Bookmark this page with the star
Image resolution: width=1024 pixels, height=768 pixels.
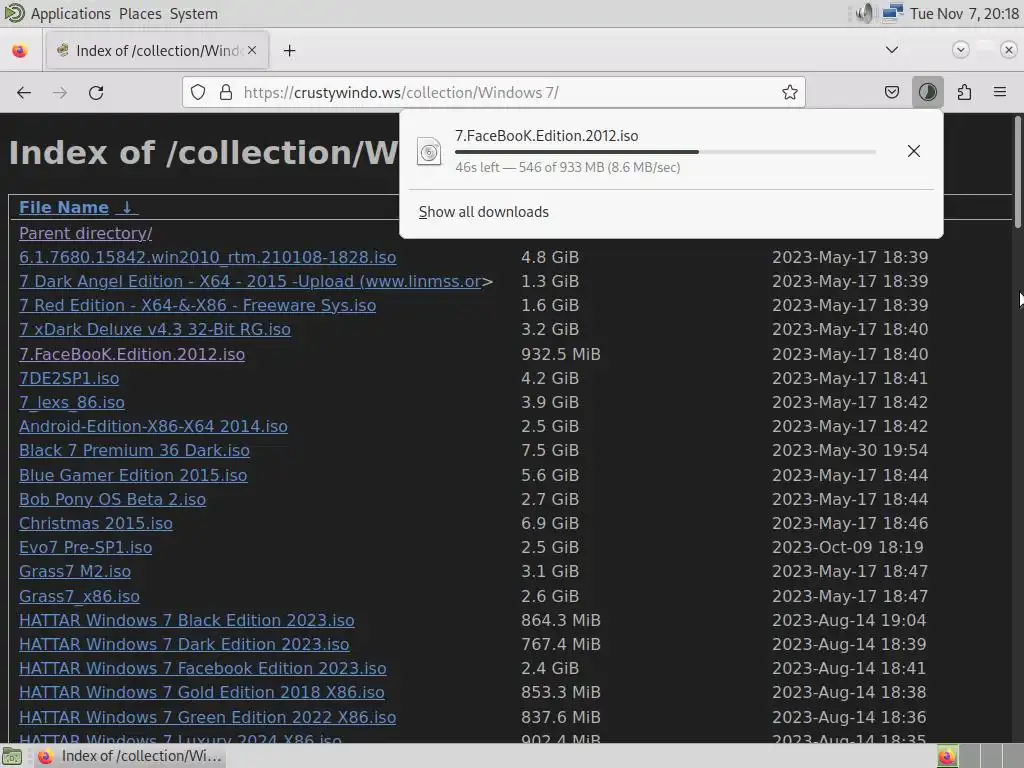[x=790, y=93]
